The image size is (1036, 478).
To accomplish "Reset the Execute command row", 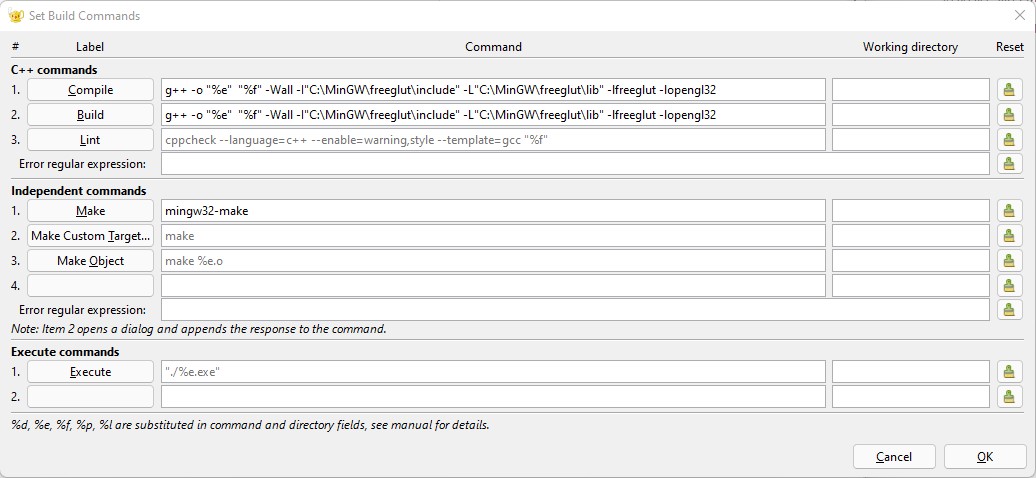I will click(1008, 372).
